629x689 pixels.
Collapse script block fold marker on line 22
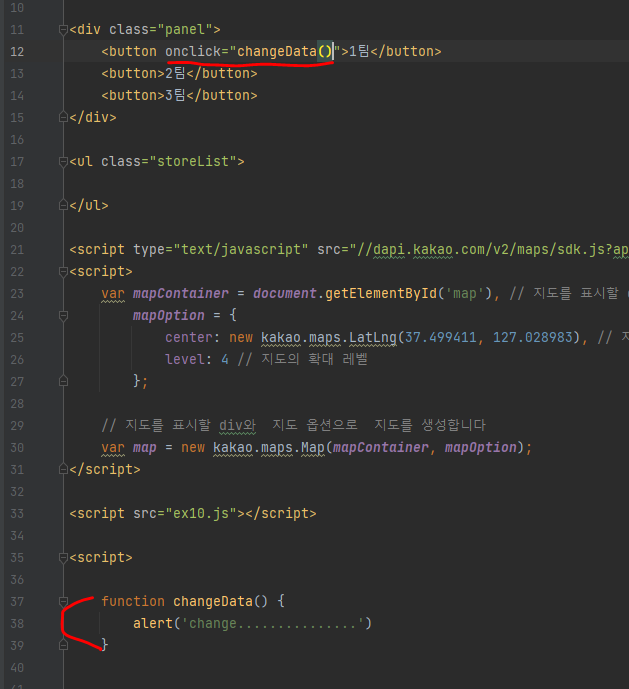point(63,272)
